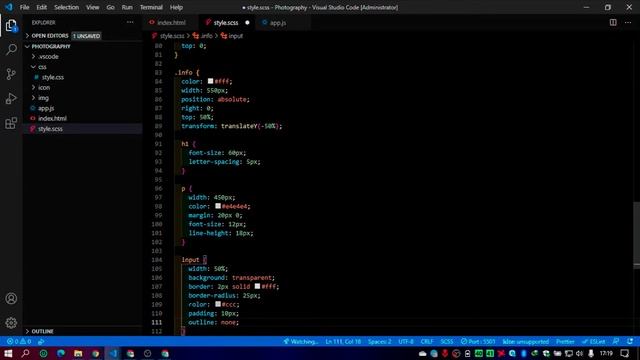Click the UTF-8 encoding status
Image resolution: width=640 pixels, height=360 pixels.
pos(406,342)
